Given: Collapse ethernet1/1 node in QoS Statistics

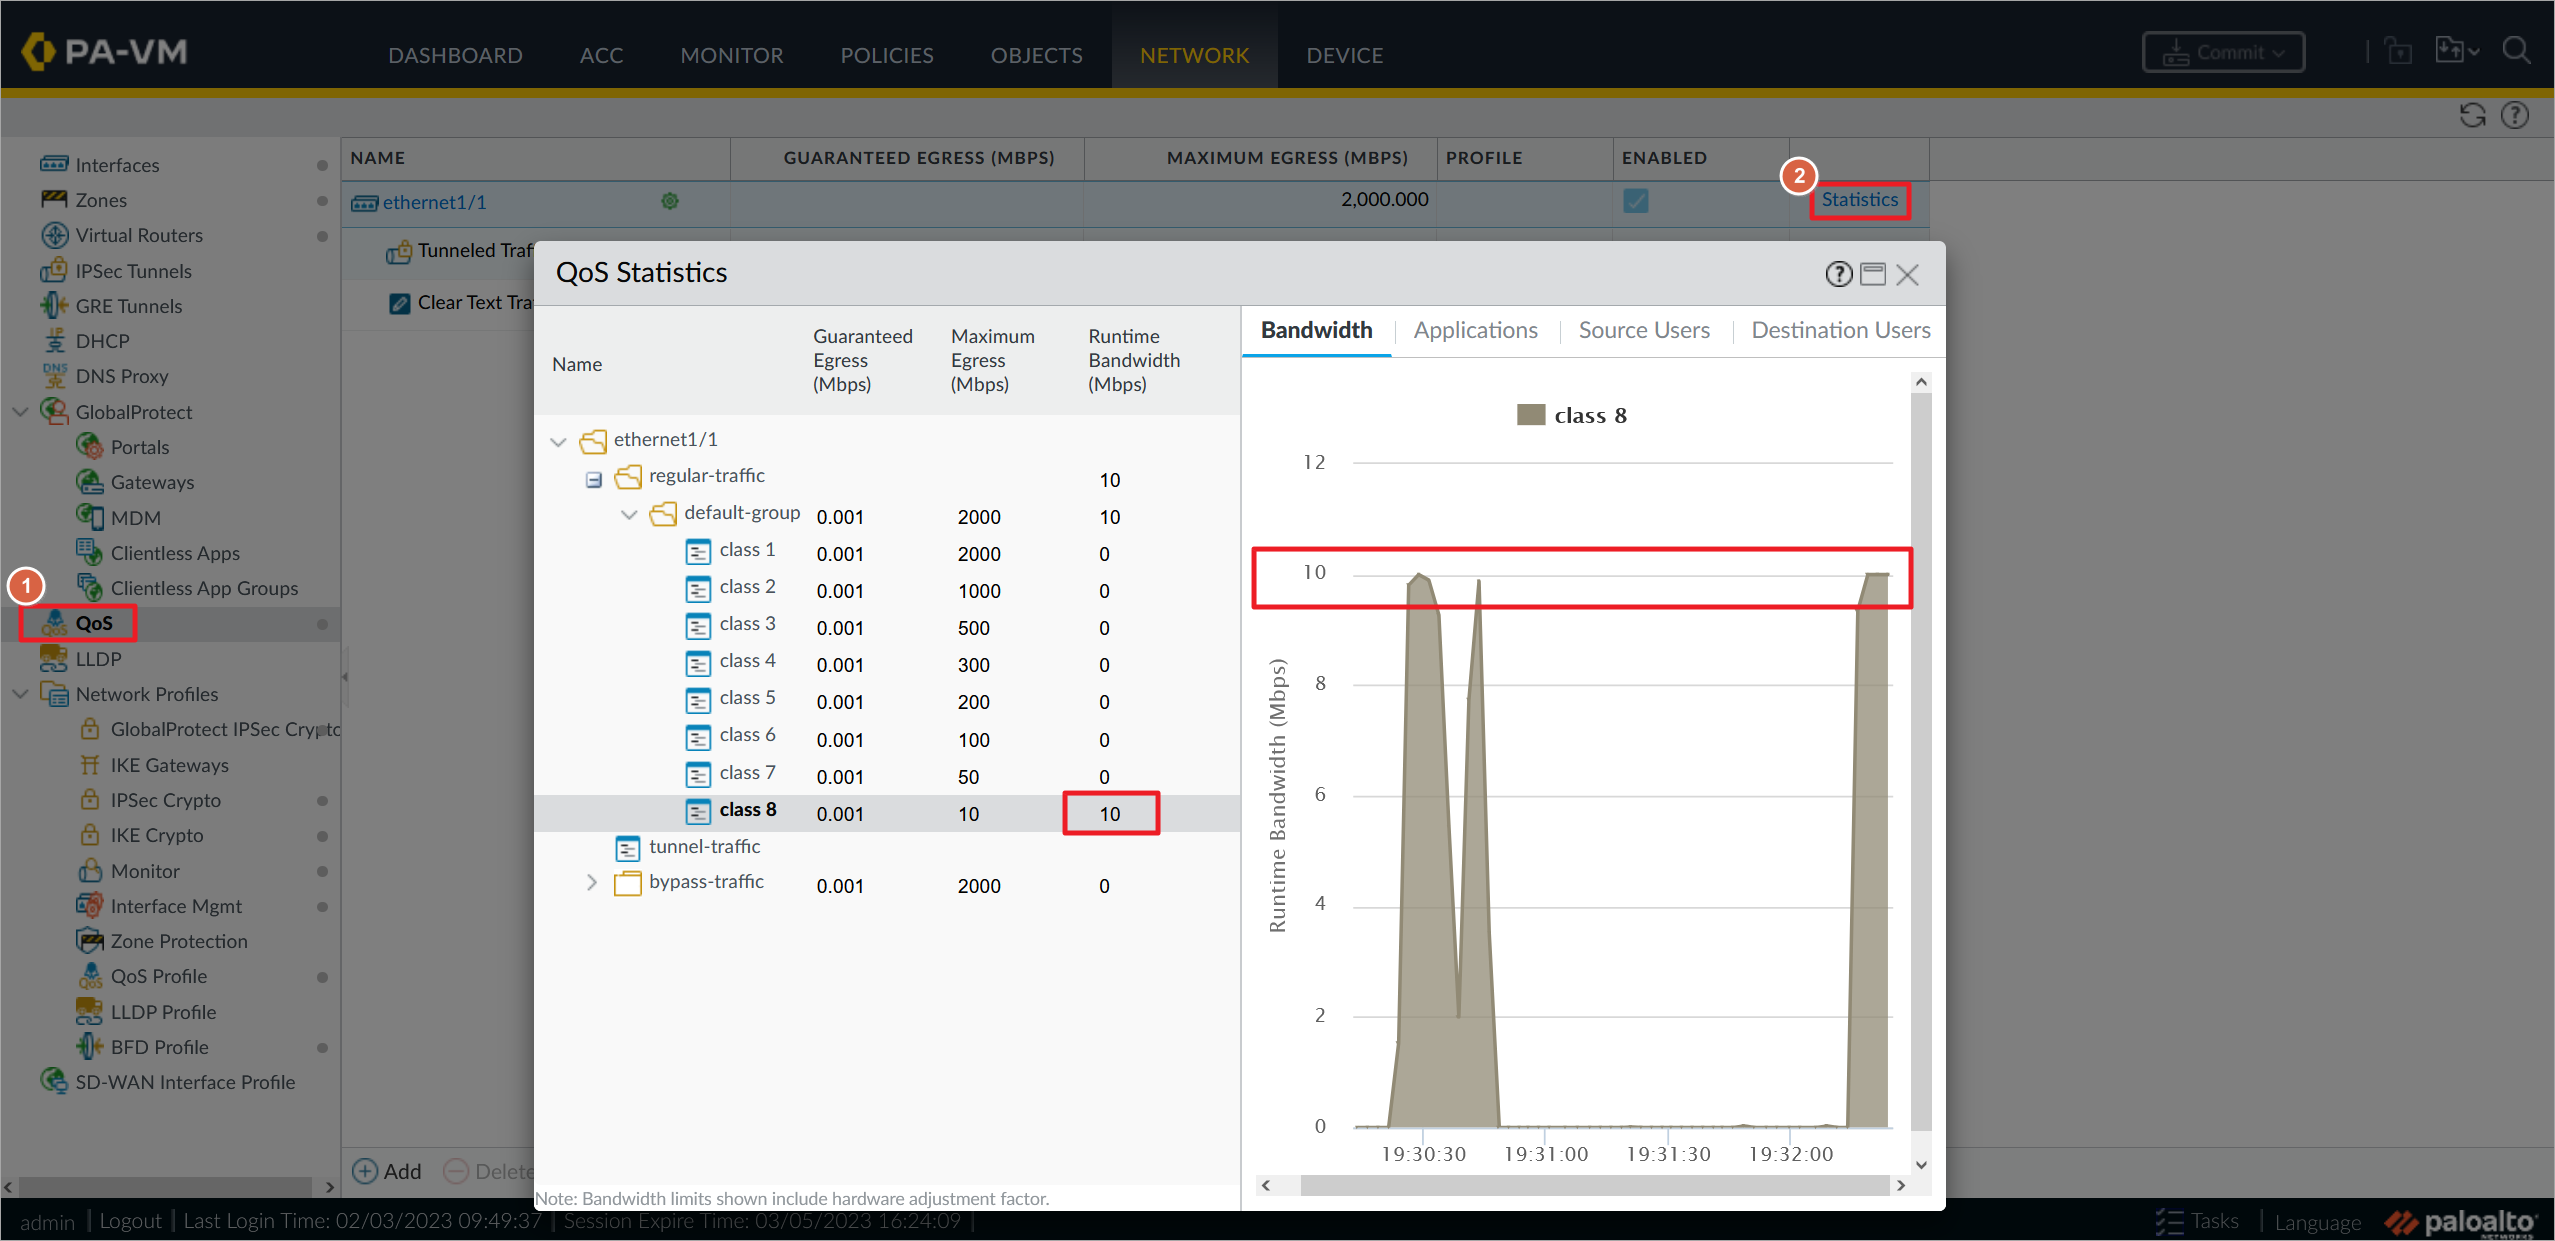Looking at the screenshot, I should pos(558,441).
